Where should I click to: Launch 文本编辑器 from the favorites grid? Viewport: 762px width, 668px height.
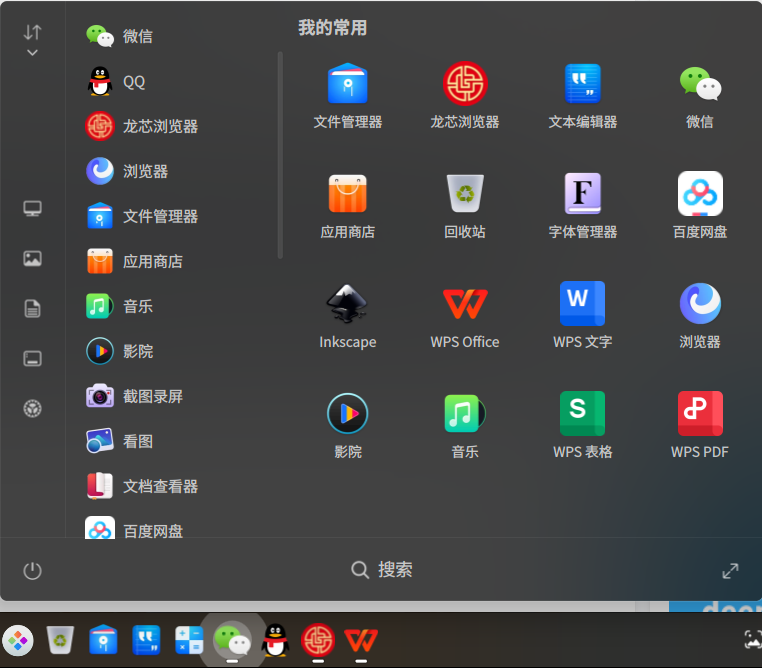click(x=583, y=96)
